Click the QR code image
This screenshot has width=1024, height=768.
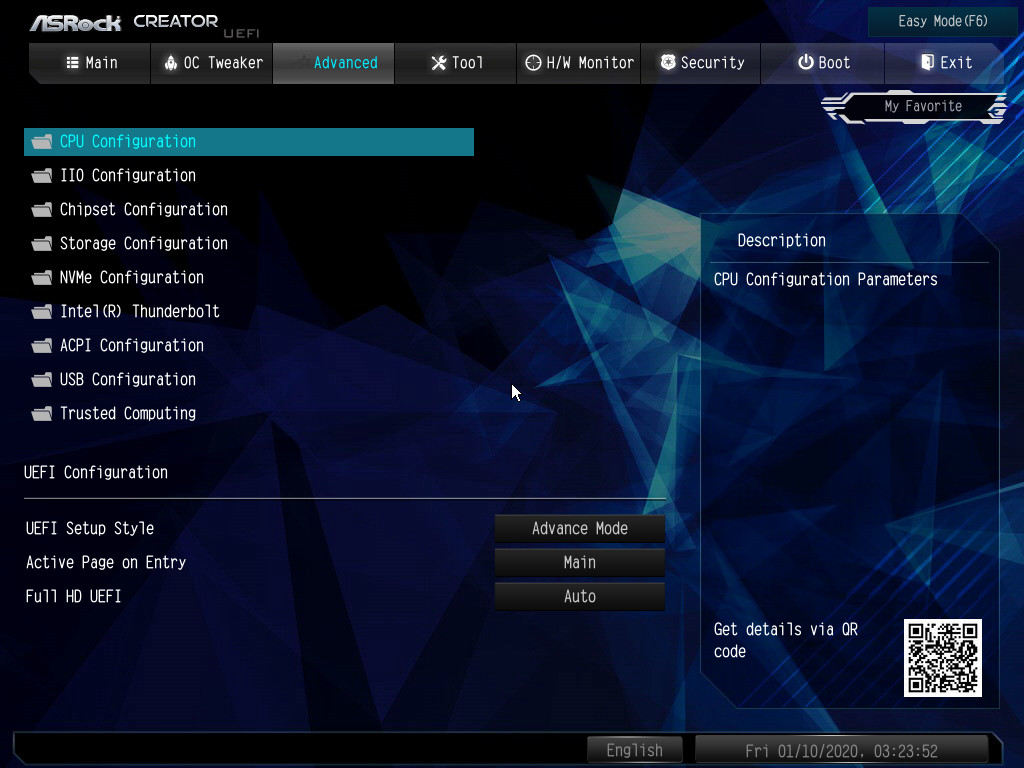(942, 657)
